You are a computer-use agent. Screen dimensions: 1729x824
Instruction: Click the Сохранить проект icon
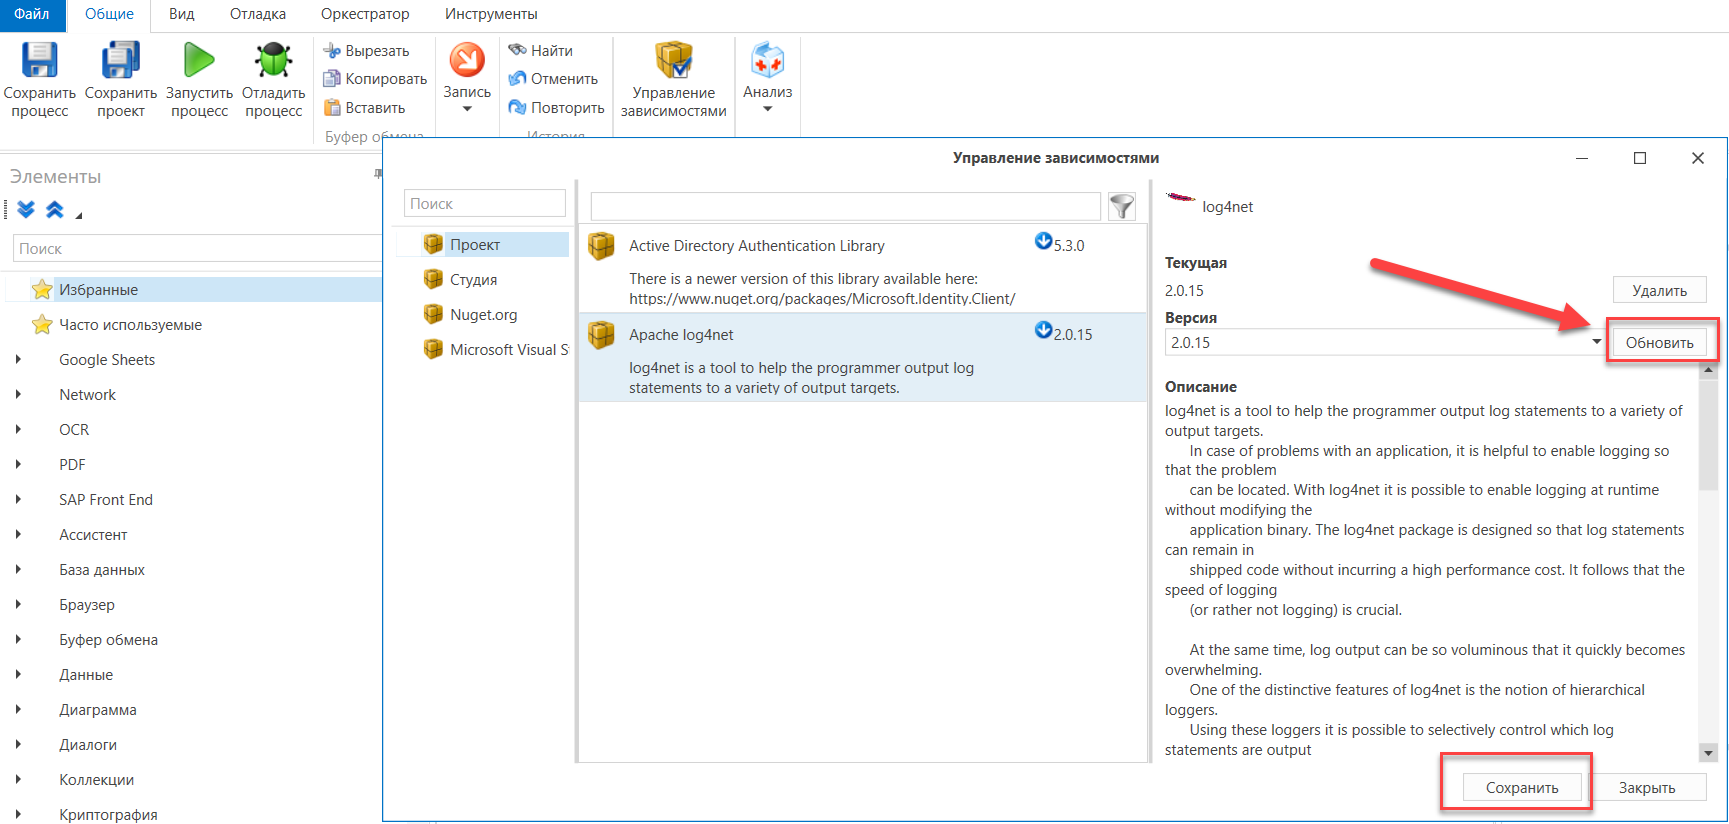pos(120,61)
